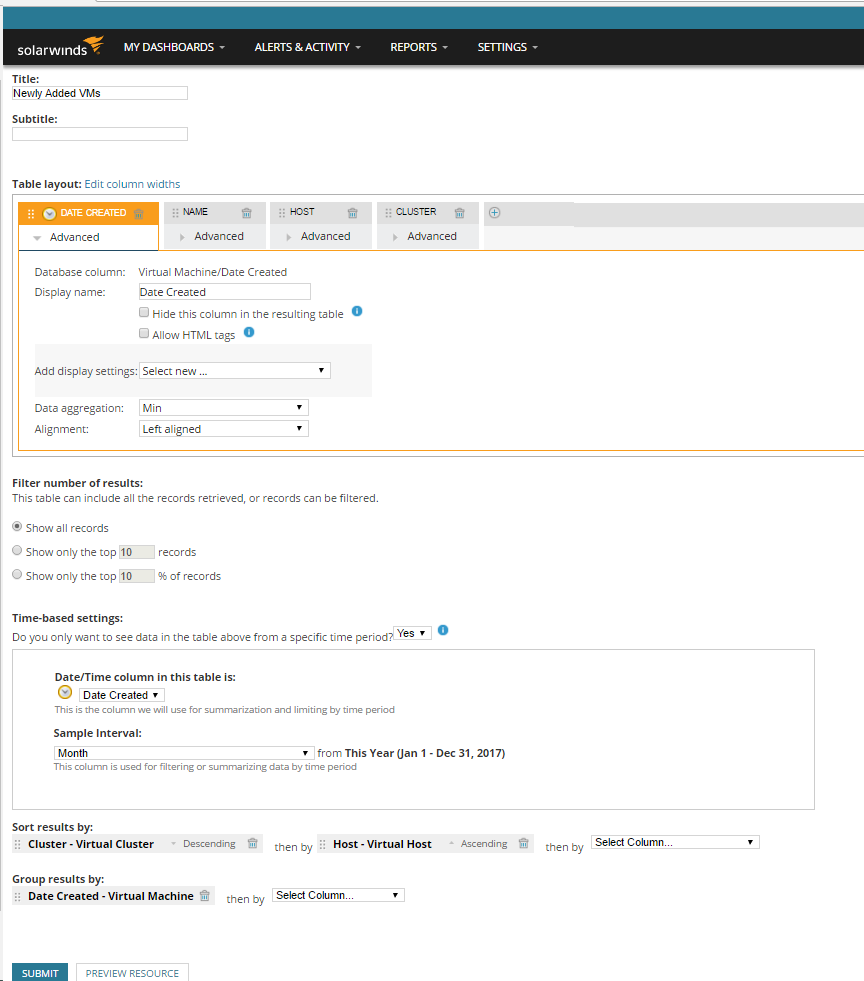Click the clock icon beside Date/Time column dropdown
Image resolution: width=864 pixels, height=981 pixels.
tap(65, 693)
